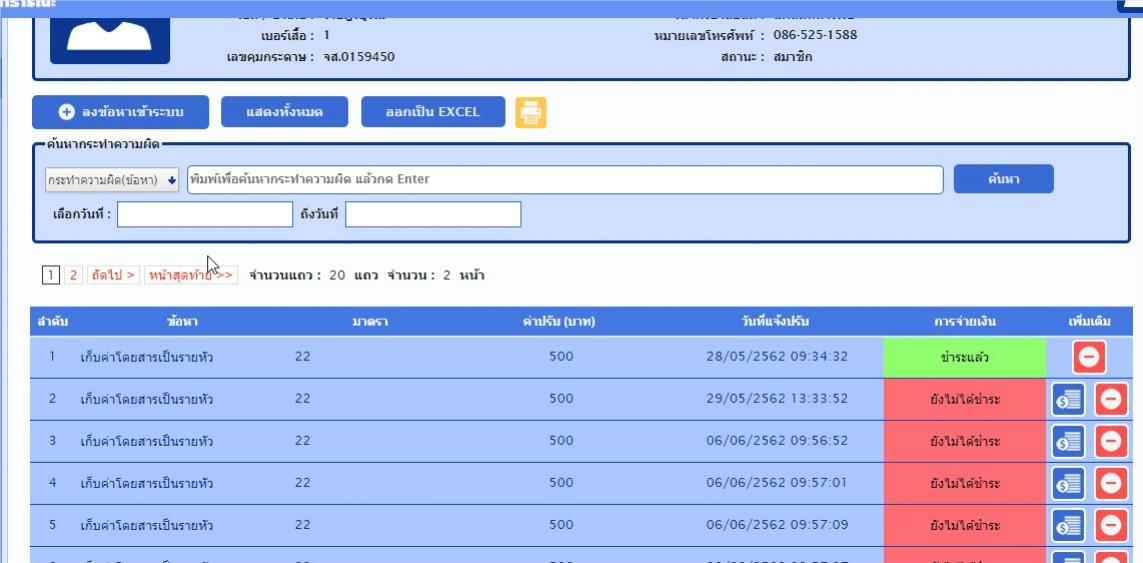Click paper control number จส.0159450
The image size is (1143, 563).
coord(359,56)
